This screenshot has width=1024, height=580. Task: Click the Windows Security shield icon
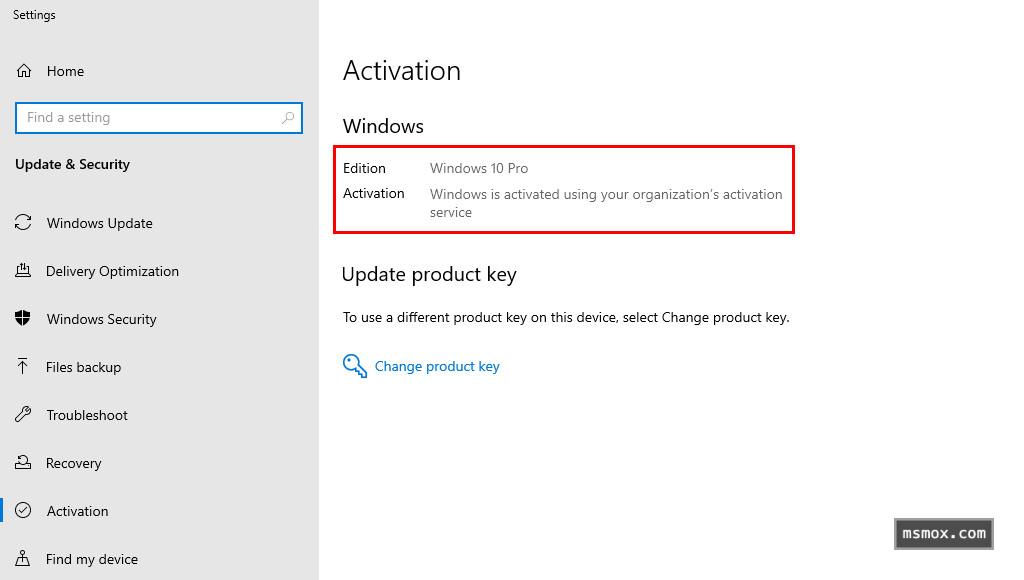pyautogui.click(x=23, y=319)
